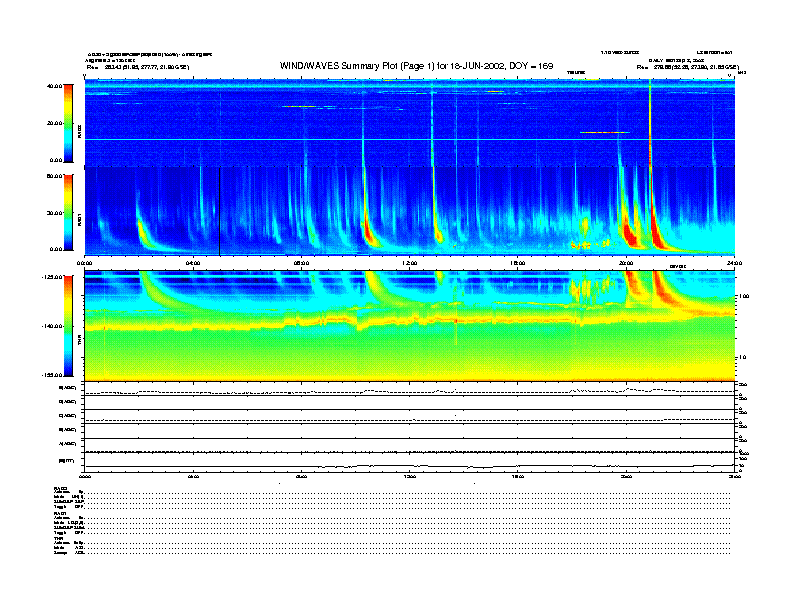Image resolution: width=792 pixels, height=612 pixels.
Task: Click the red horizontal streak in RAD2 panel
Action: pyautogui.click(x=605, y=132)
